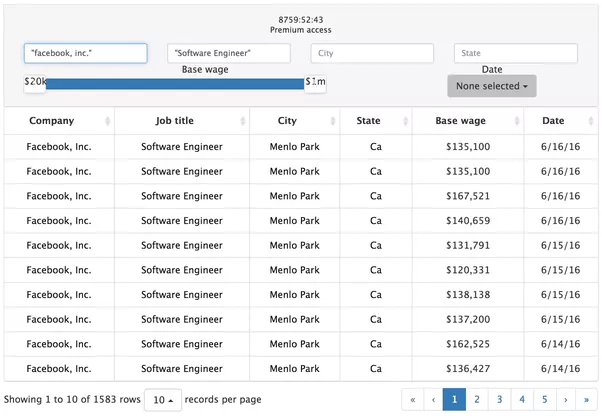Image resolution: width=602 pixels, height=416 pixels.
Task: Open the Date 'None selected' dropdown
Action: (492, 86)
